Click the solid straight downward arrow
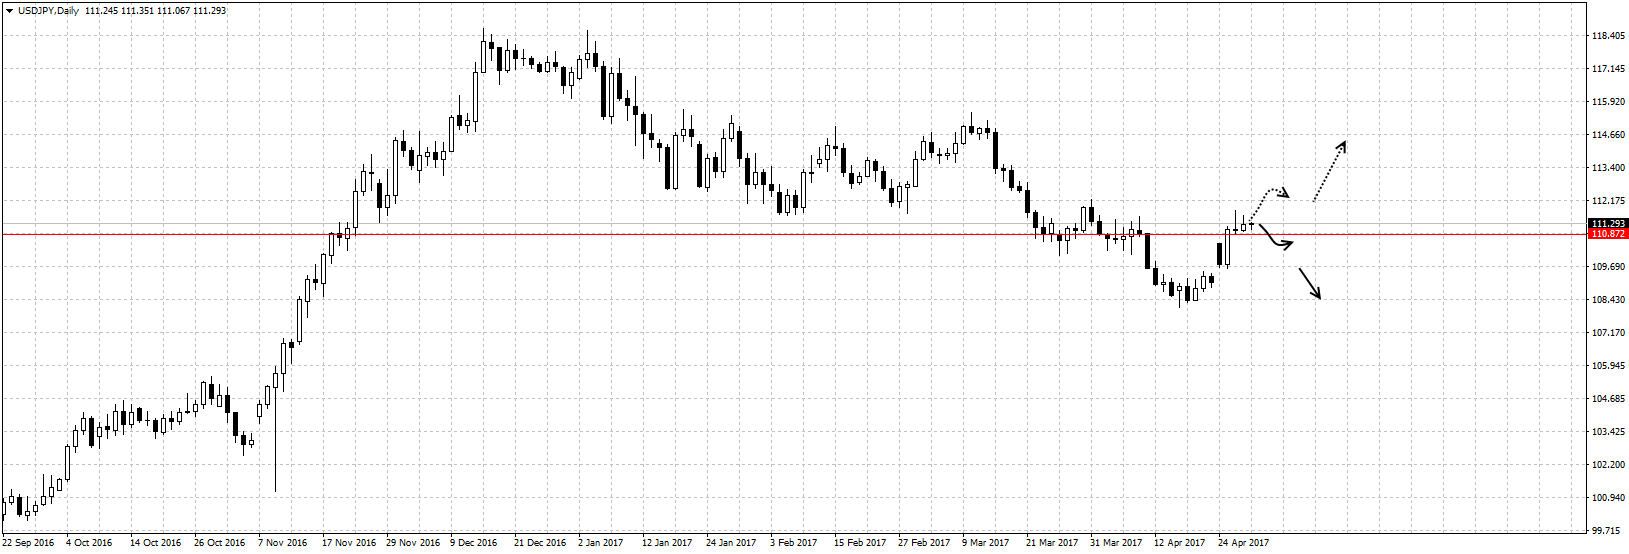Screen dimensions: 1629x554 [1310, 284]
